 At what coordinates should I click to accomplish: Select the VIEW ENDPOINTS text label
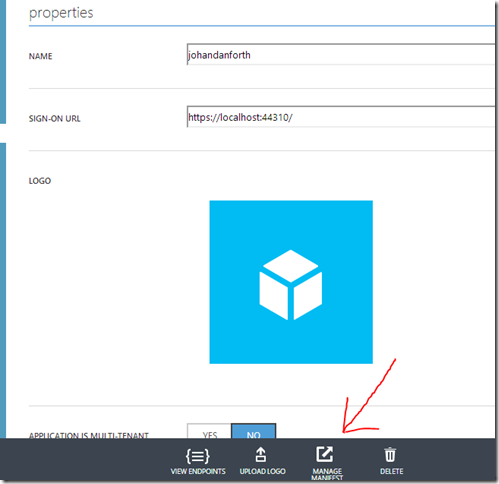coord(198,471)
